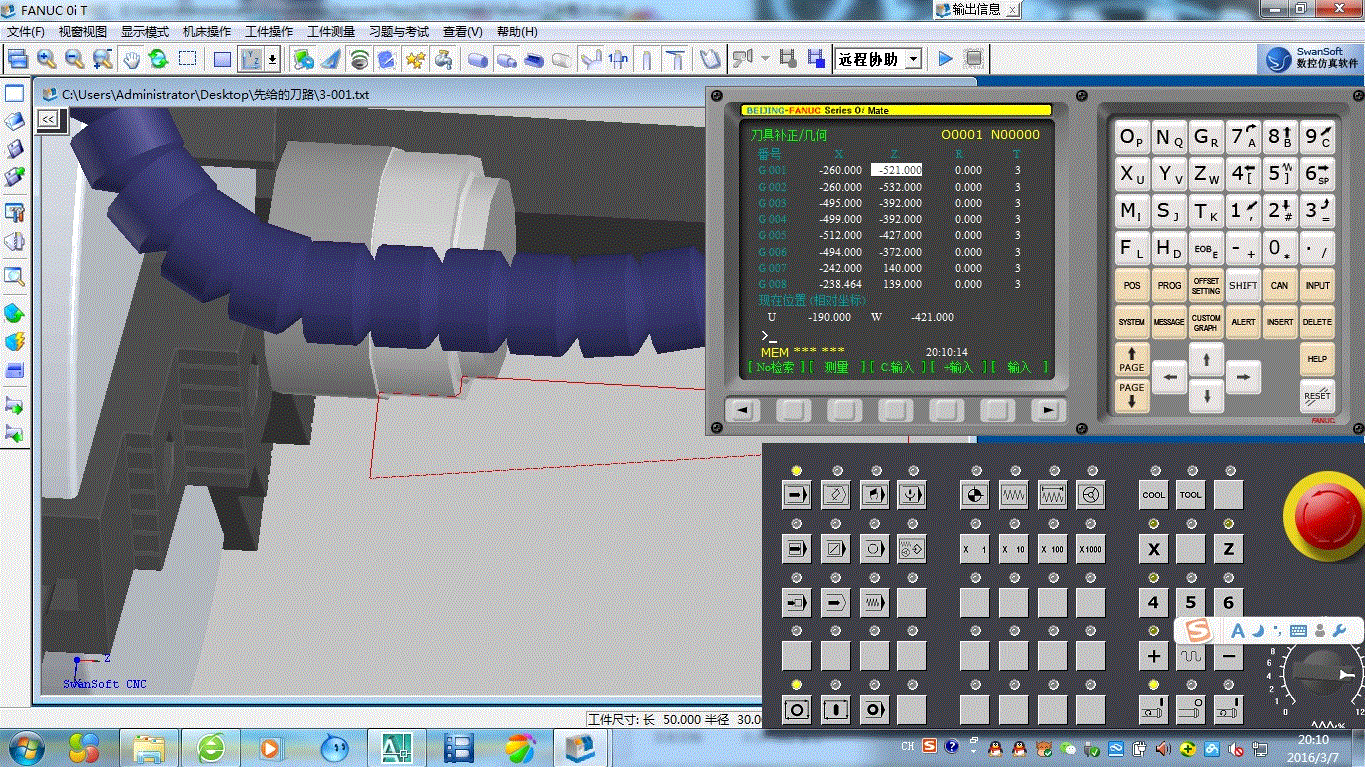Select the X 1 increment button

(x=974, y=549)
